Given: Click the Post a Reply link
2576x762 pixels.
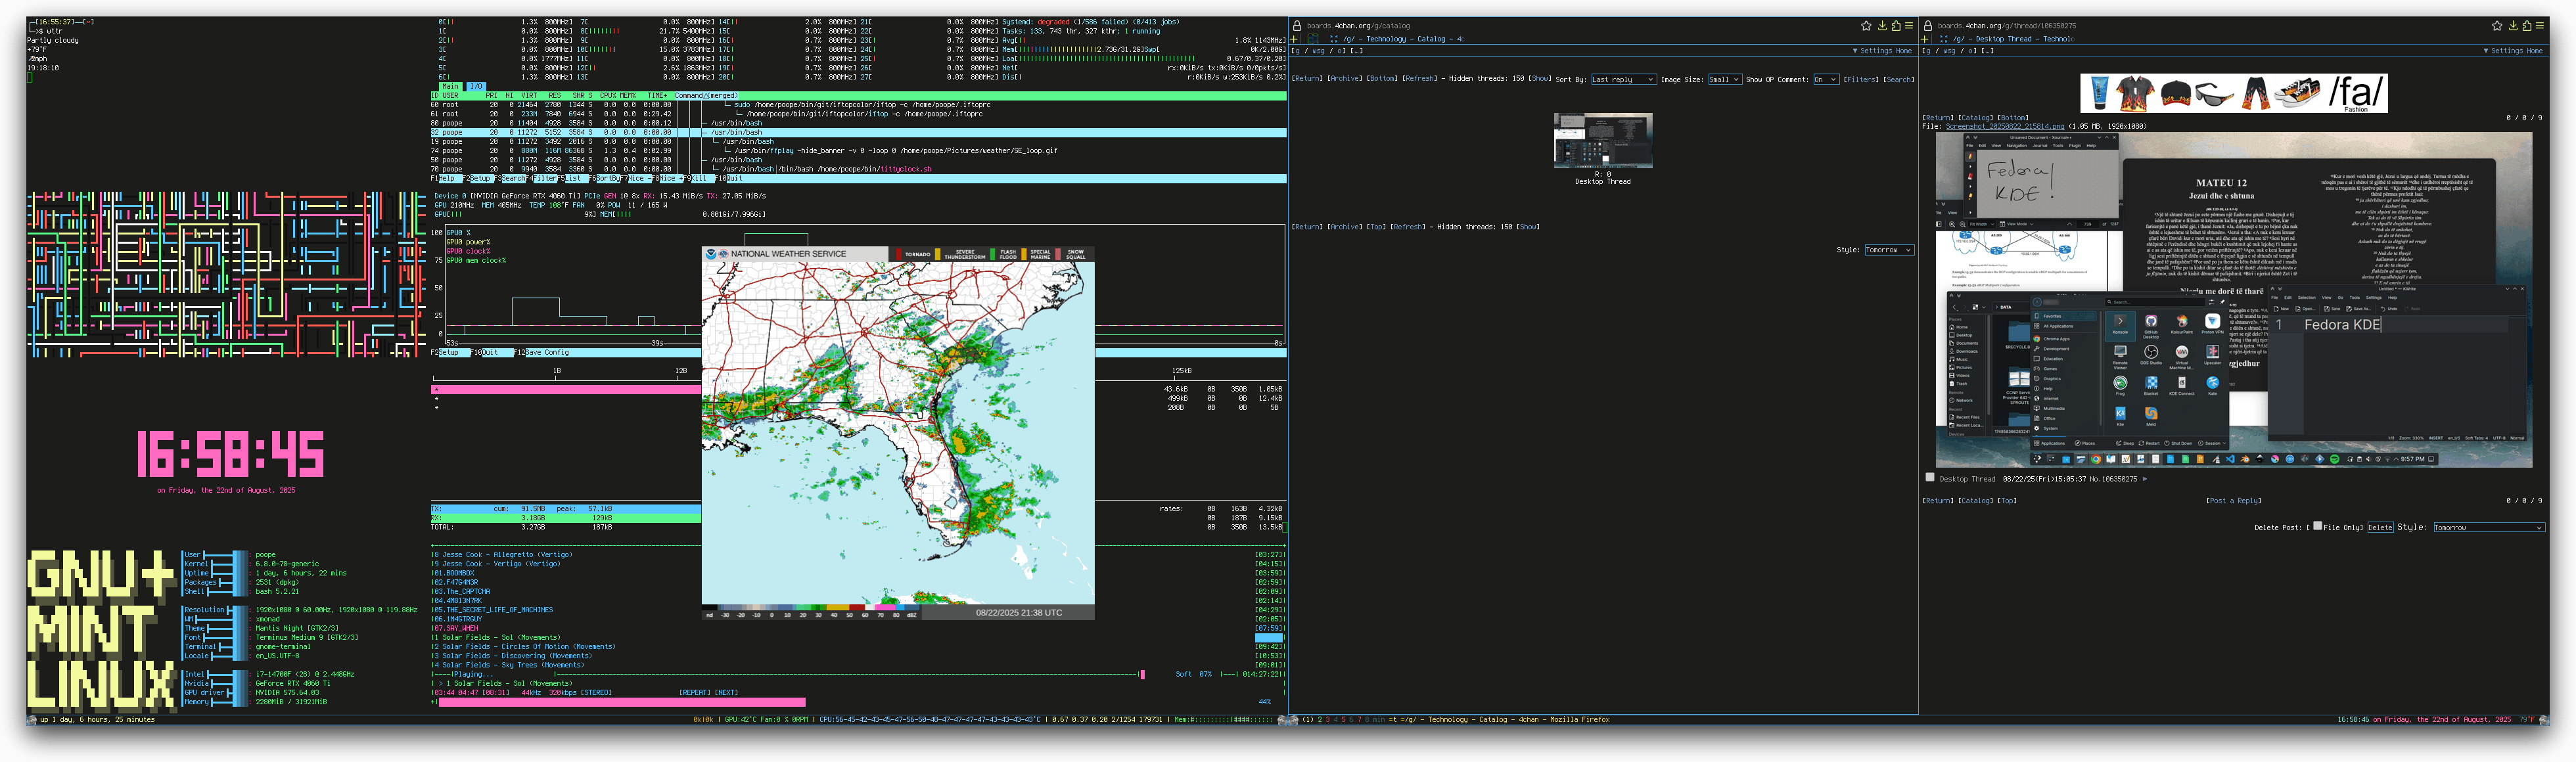Looking at the screenshot, I should (x=2233, y=501).
